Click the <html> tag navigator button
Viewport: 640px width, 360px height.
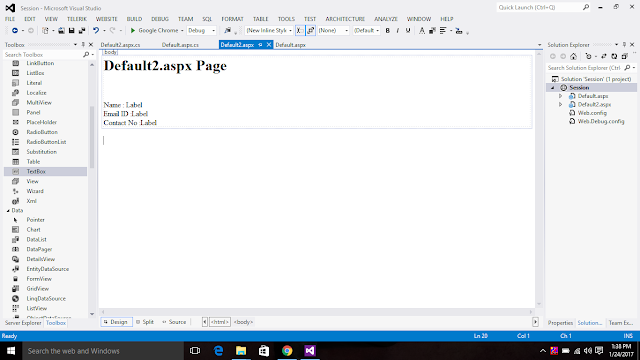point(220,322)
